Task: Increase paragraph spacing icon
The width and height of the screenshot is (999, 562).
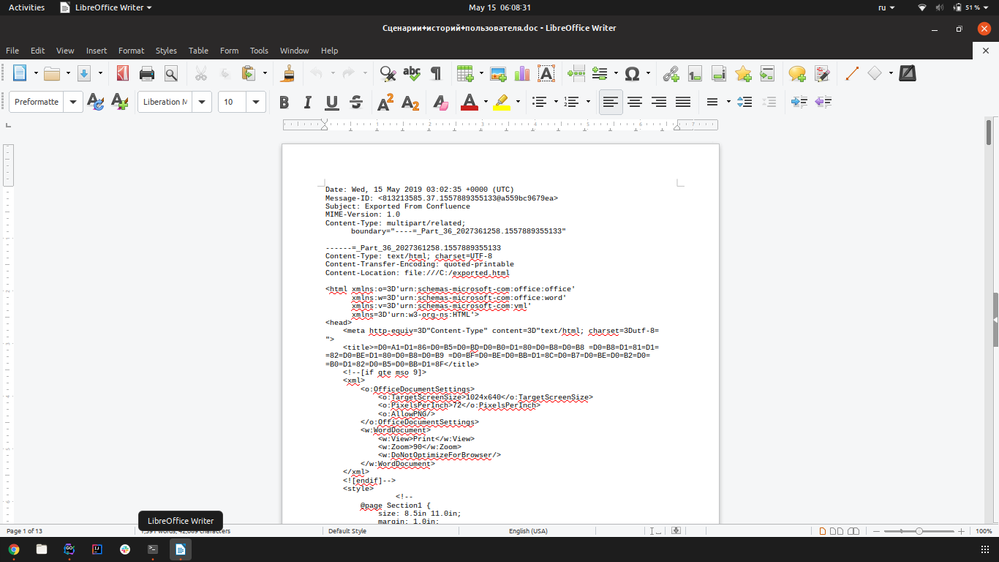Action: 744,102
